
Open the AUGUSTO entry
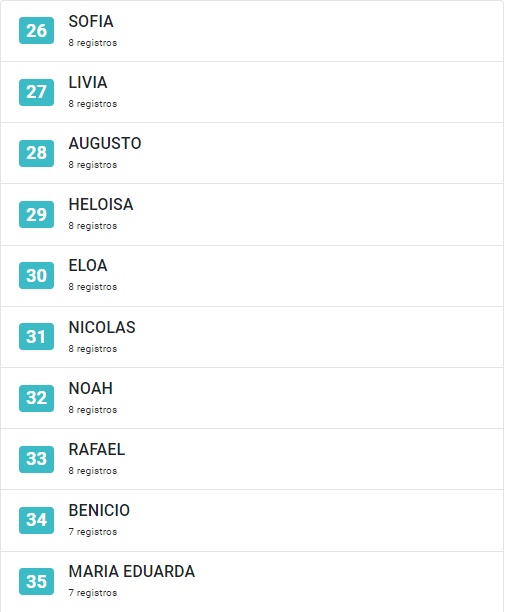[252, 153]
